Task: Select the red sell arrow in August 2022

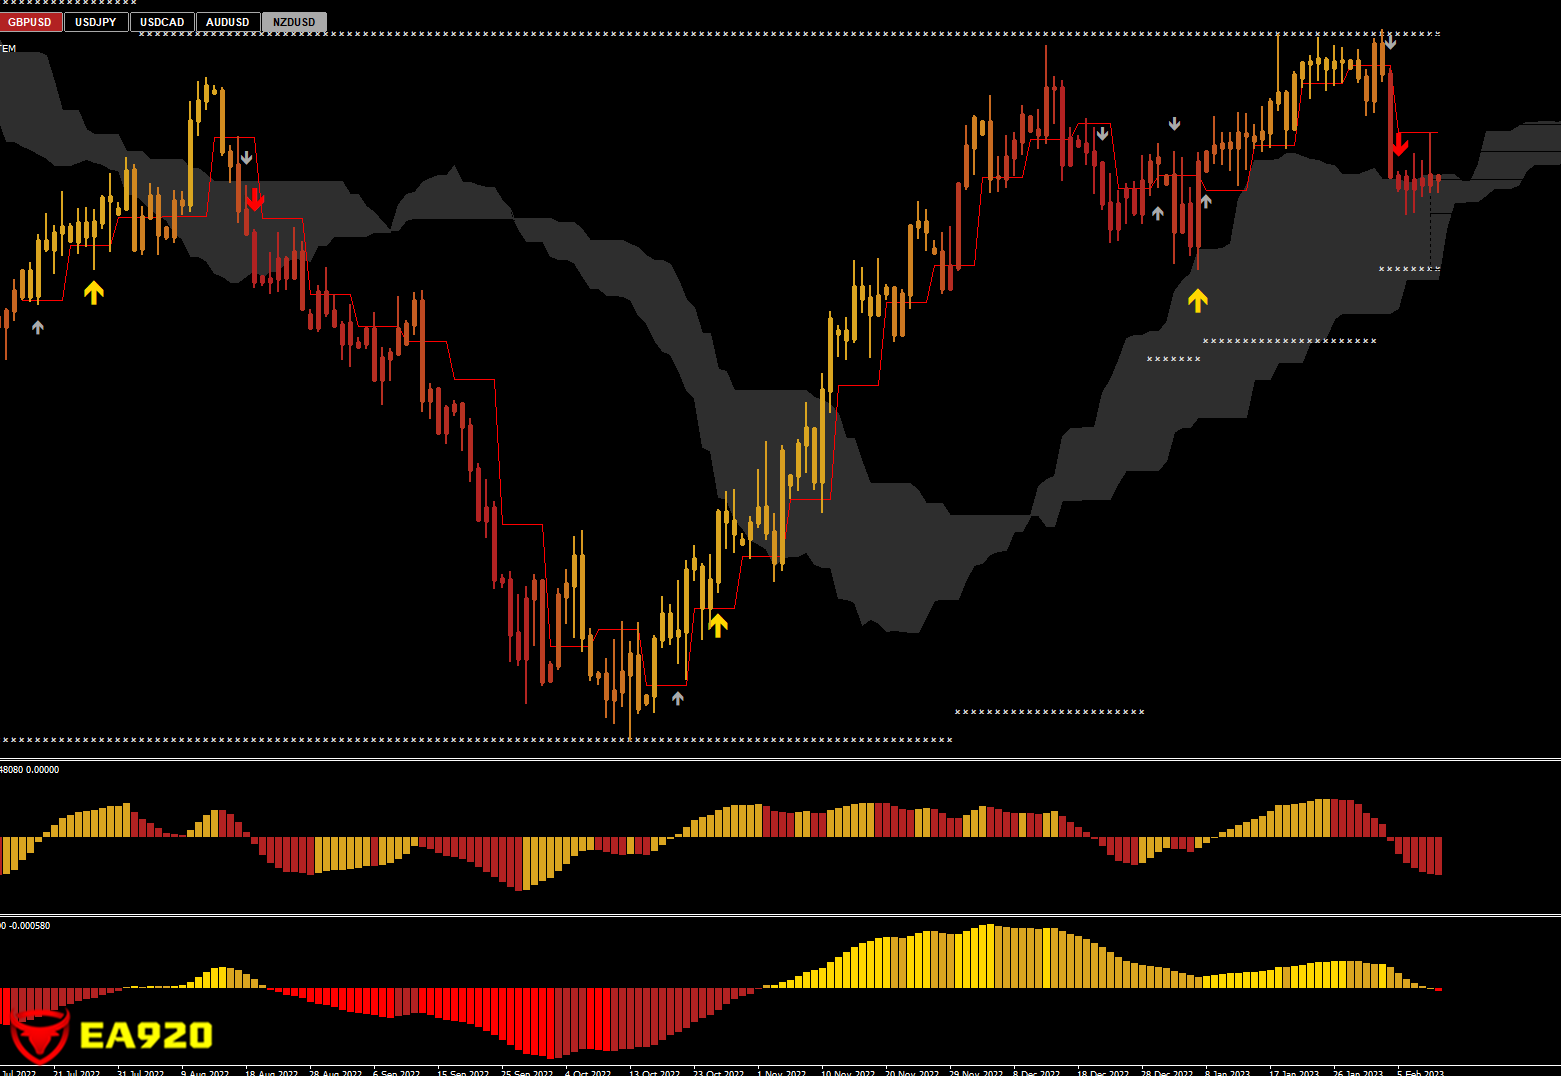Action: click(255, 200)
